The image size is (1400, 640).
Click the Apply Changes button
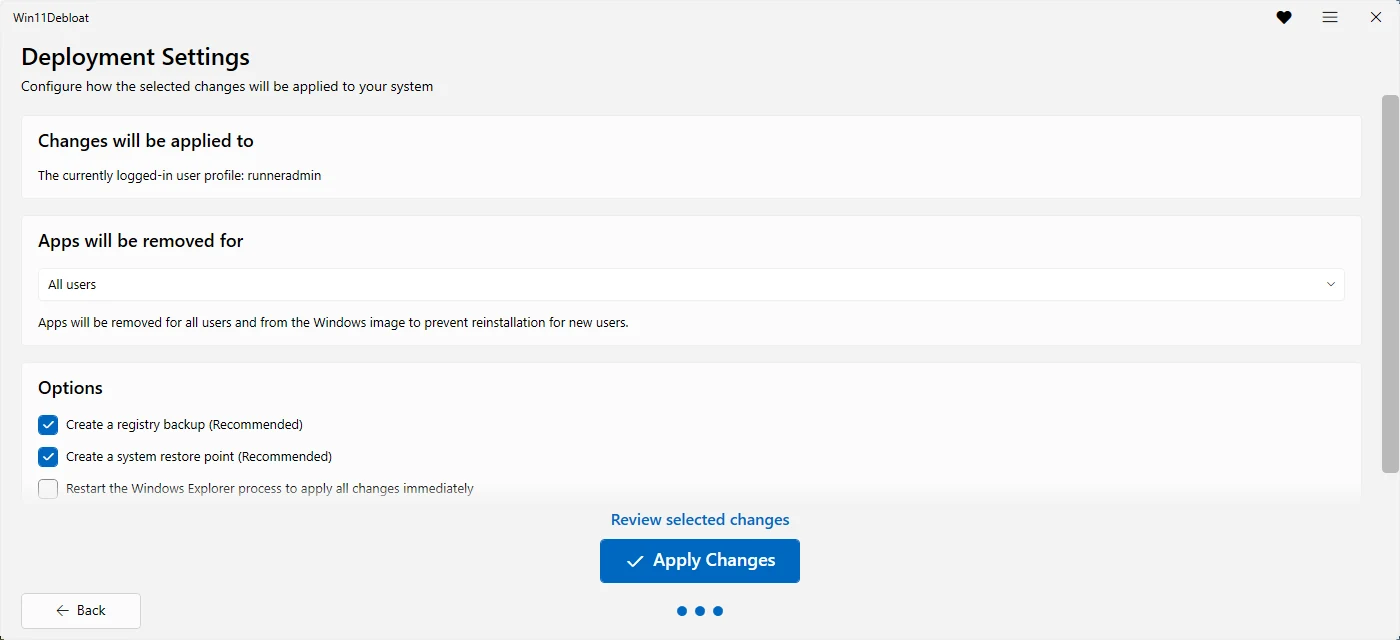point(700,561)
